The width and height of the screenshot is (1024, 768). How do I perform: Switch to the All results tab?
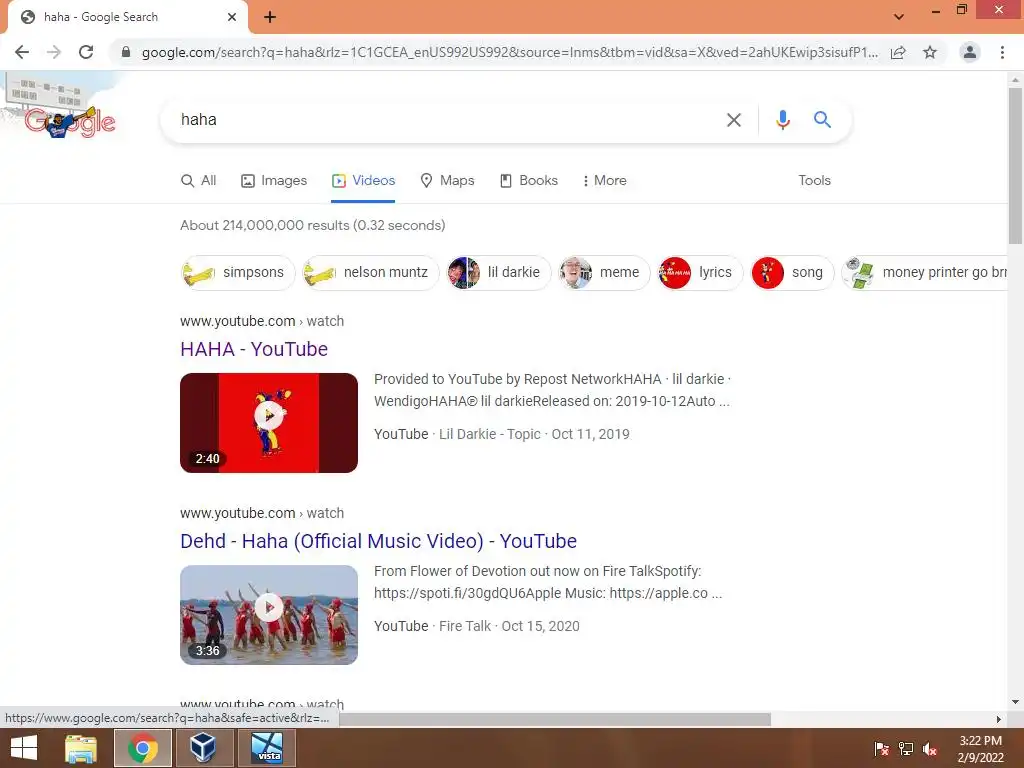tap(199, 181)
